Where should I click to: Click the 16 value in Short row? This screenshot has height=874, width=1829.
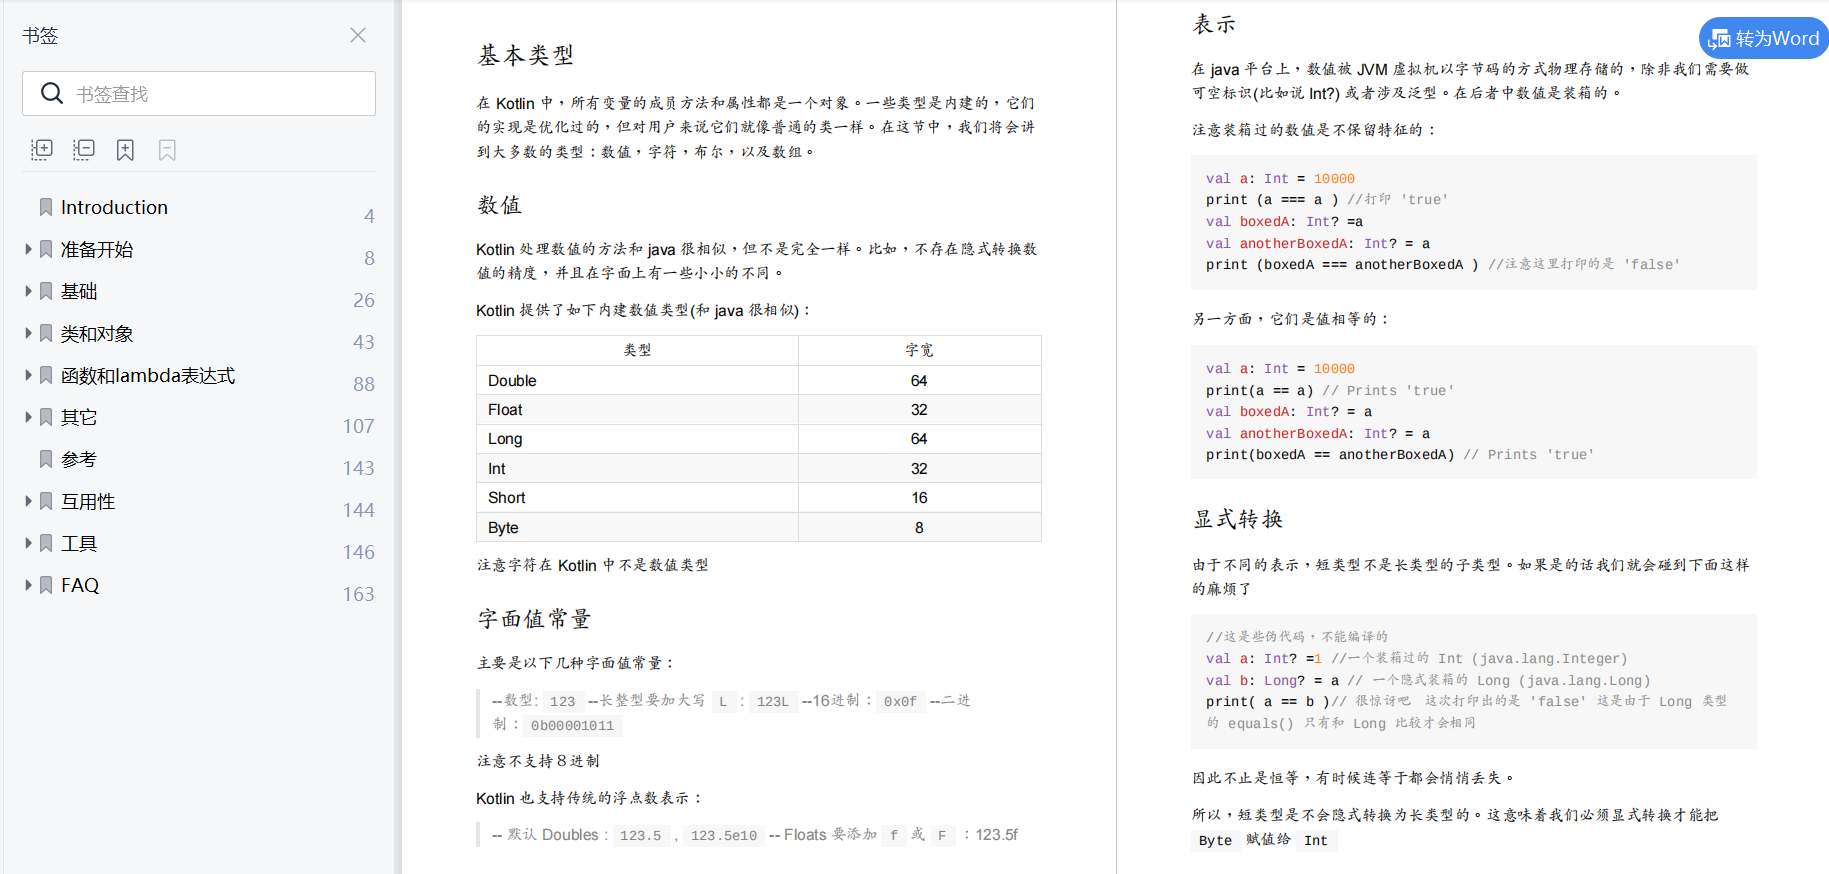[919, 498]
